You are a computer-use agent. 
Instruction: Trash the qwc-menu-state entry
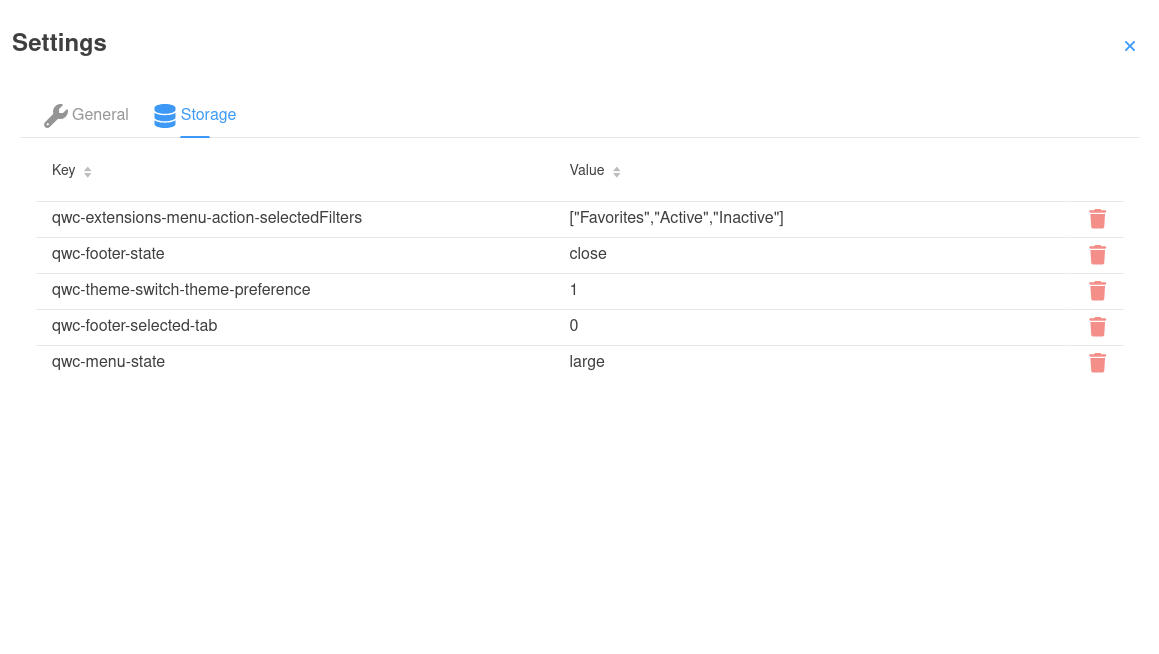1097,363
